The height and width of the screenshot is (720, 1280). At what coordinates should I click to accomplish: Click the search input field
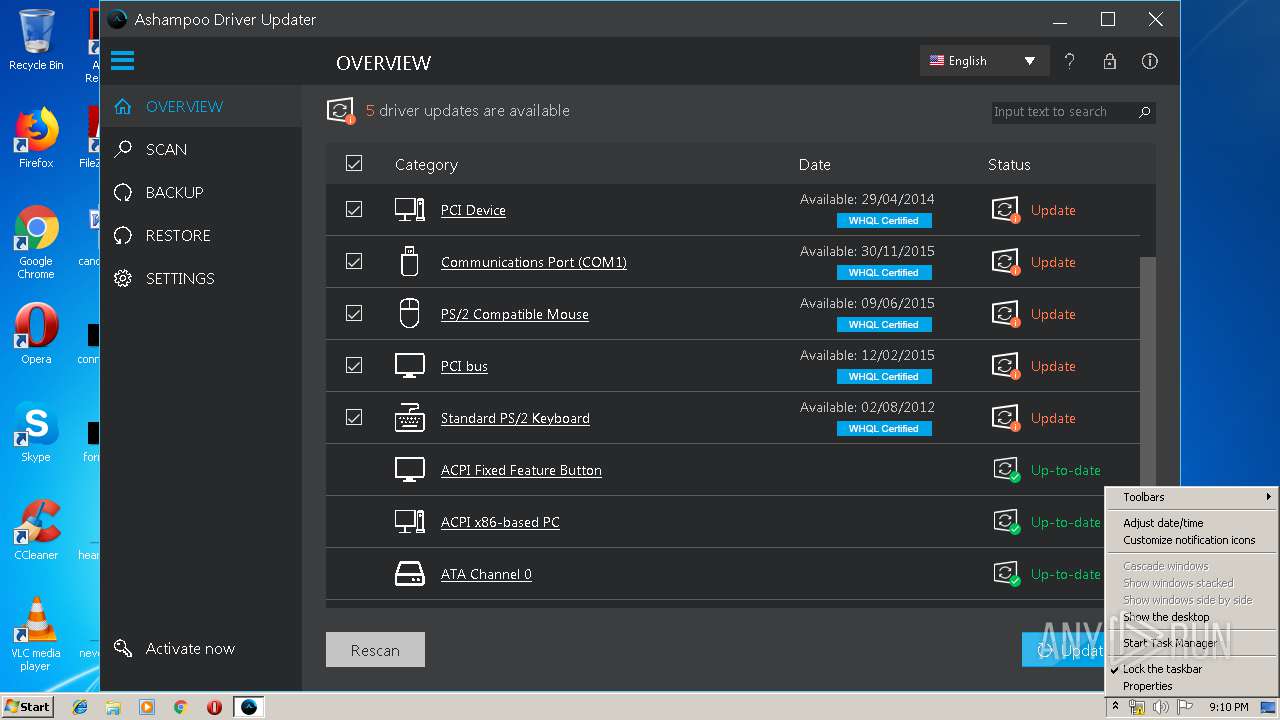1062,112
